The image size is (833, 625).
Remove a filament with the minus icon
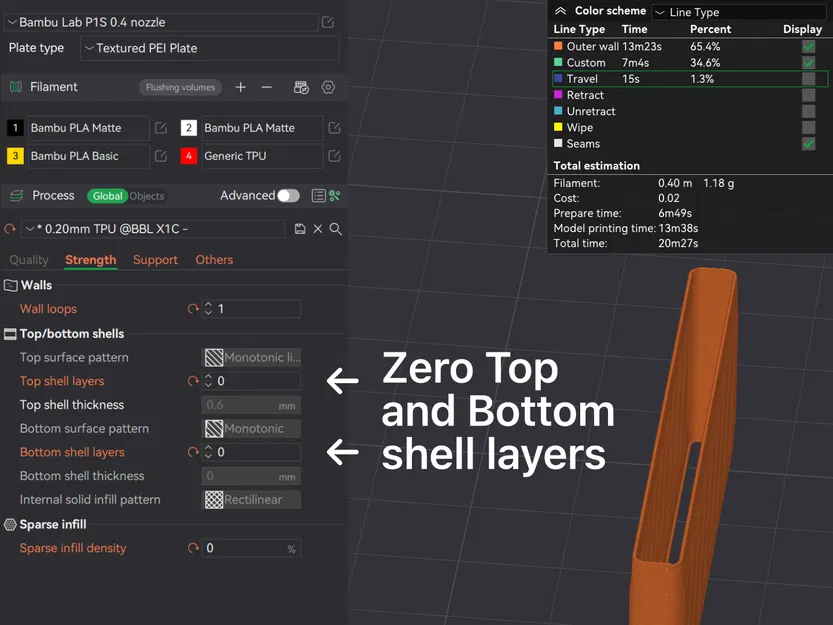(x=267, y=87)
